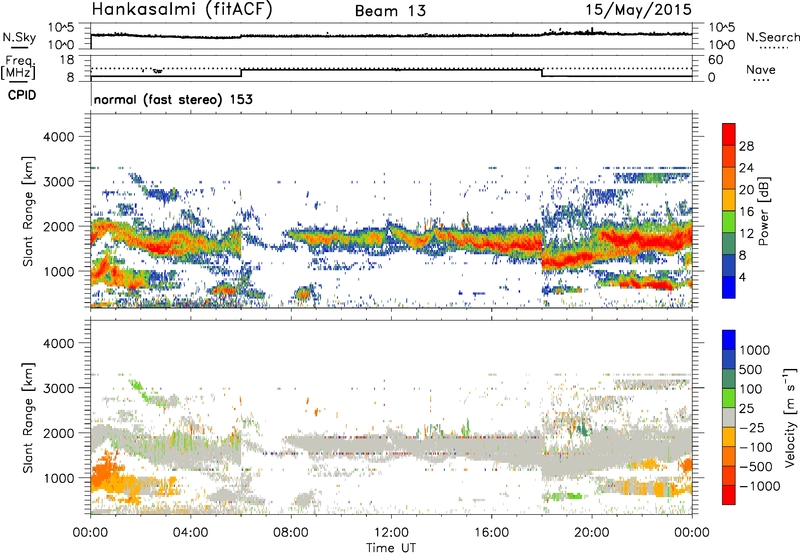
Task: Click the '-1000' tick on the velocity colorbar
Action: point(759,486)
